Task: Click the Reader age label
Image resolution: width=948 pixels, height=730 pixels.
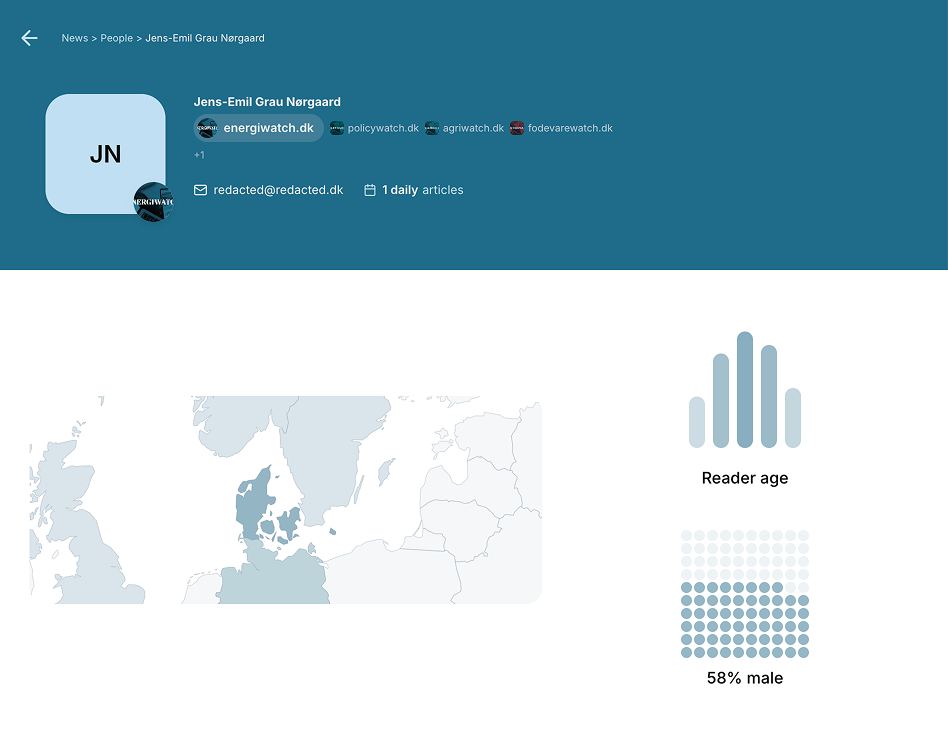Action: (745, 478)
